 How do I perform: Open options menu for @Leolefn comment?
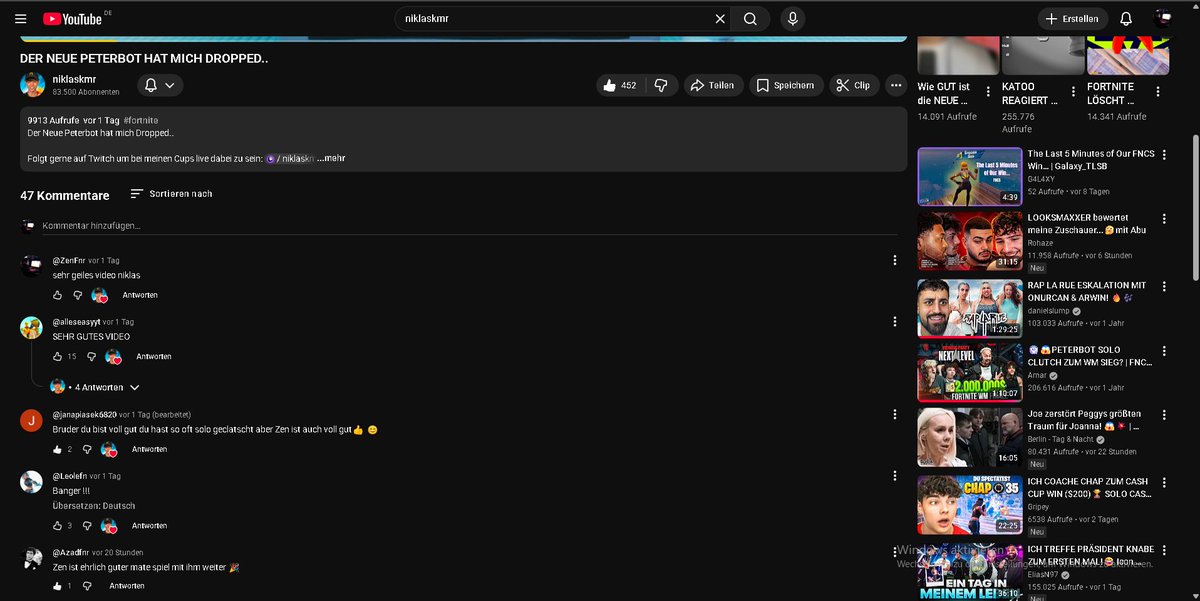point(894,476)
